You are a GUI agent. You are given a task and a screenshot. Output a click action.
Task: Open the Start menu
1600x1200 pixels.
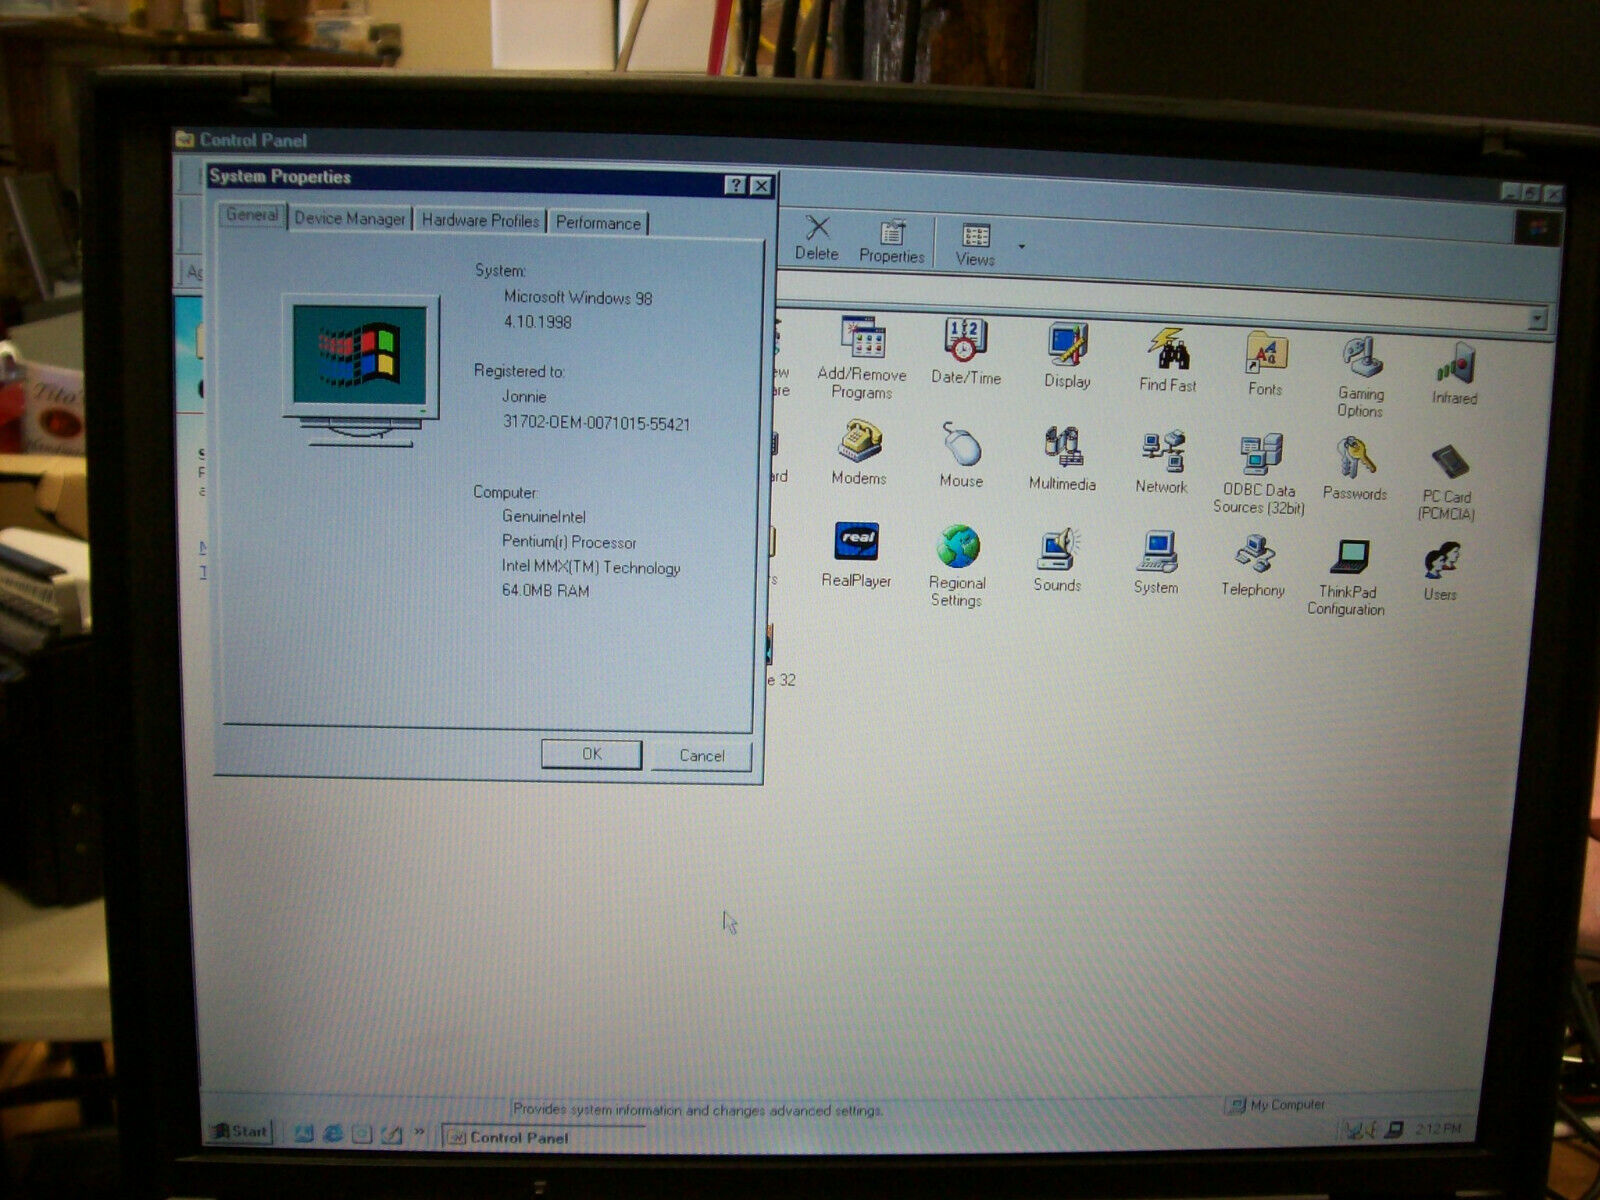point(239,1131)
